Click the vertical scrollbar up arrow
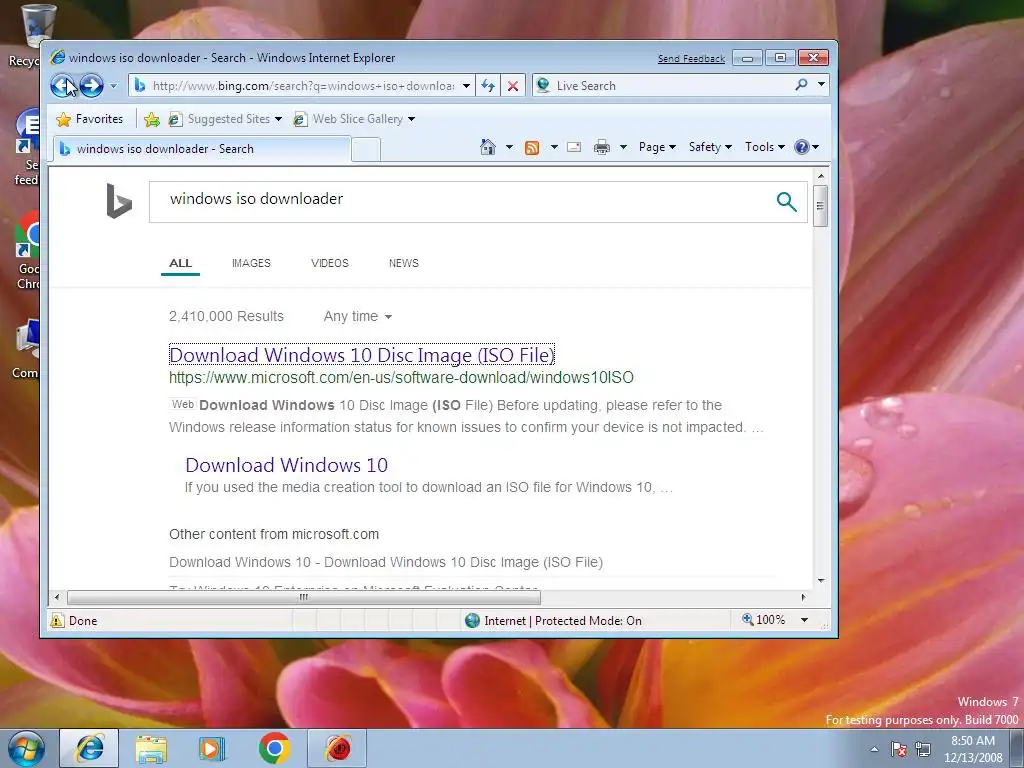The width and height of the screenshot is (1024, 768). click(821, 176)
